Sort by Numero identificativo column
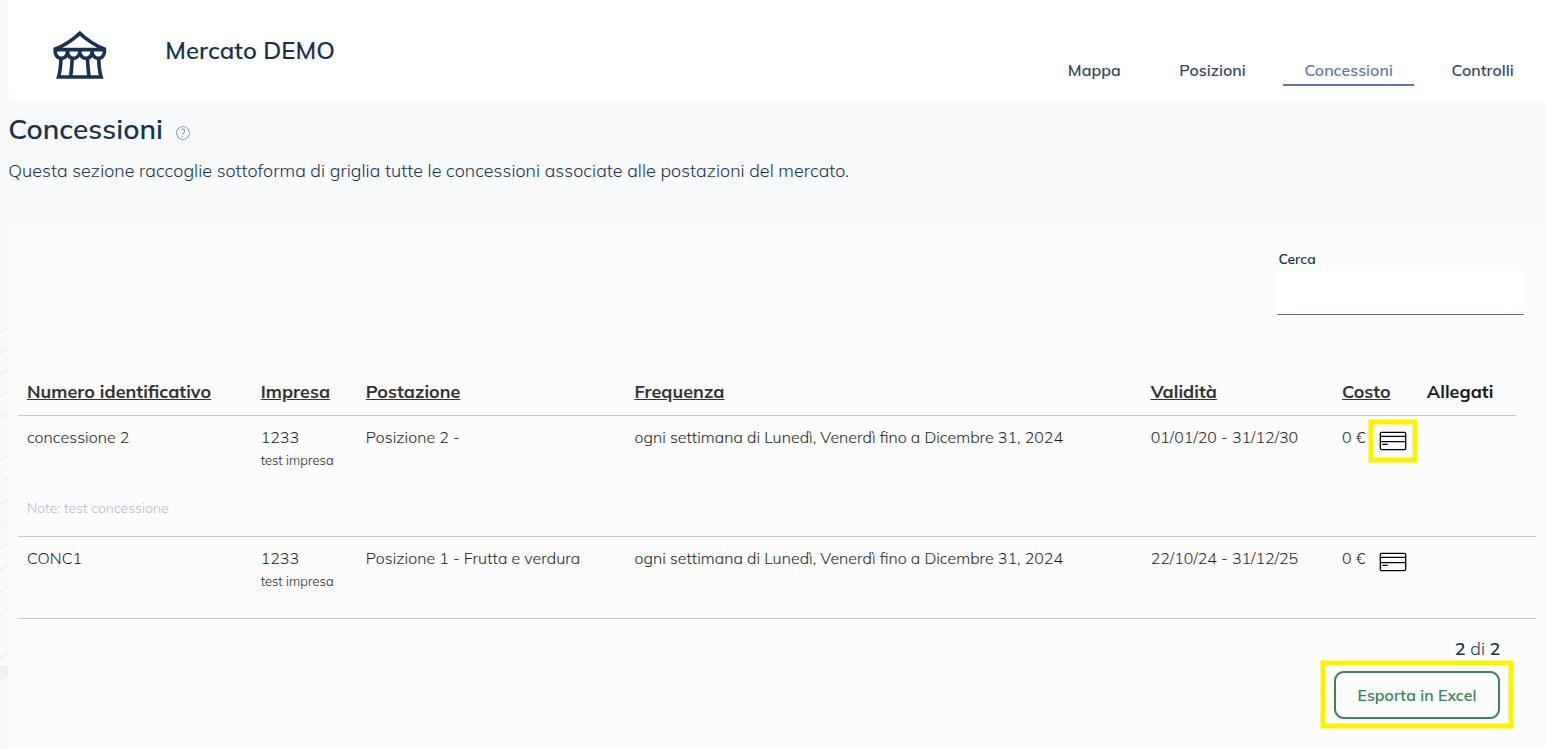This screenshot has width=1546, height=749. coord(119,392)
